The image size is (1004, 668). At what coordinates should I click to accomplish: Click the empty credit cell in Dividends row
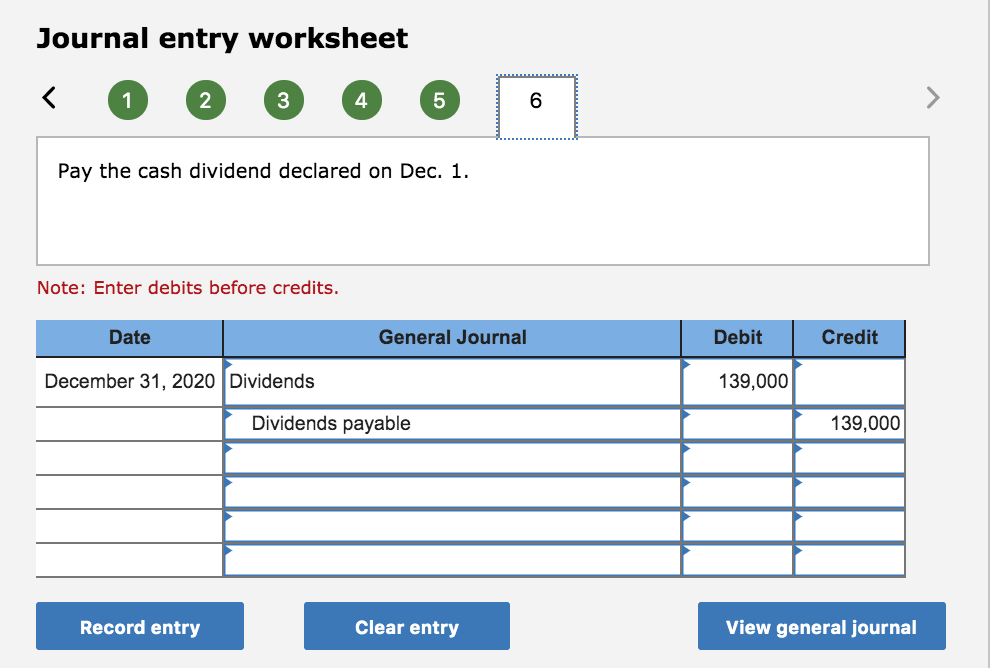pos(850,382)
